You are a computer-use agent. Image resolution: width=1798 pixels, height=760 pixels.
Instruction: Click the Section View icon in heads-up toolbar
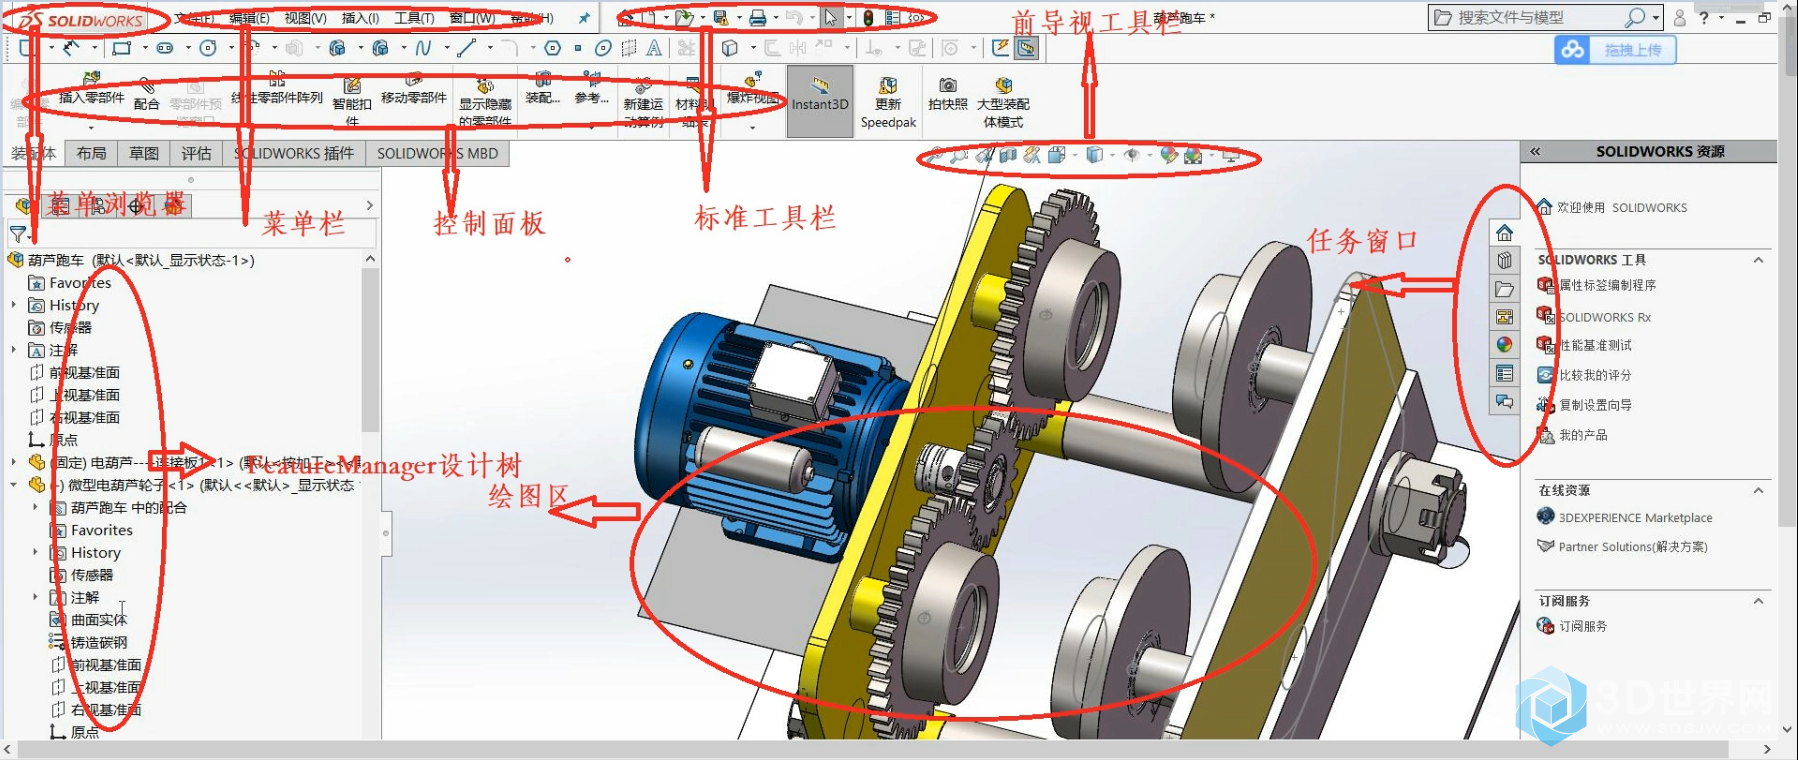coord(1008,155)
